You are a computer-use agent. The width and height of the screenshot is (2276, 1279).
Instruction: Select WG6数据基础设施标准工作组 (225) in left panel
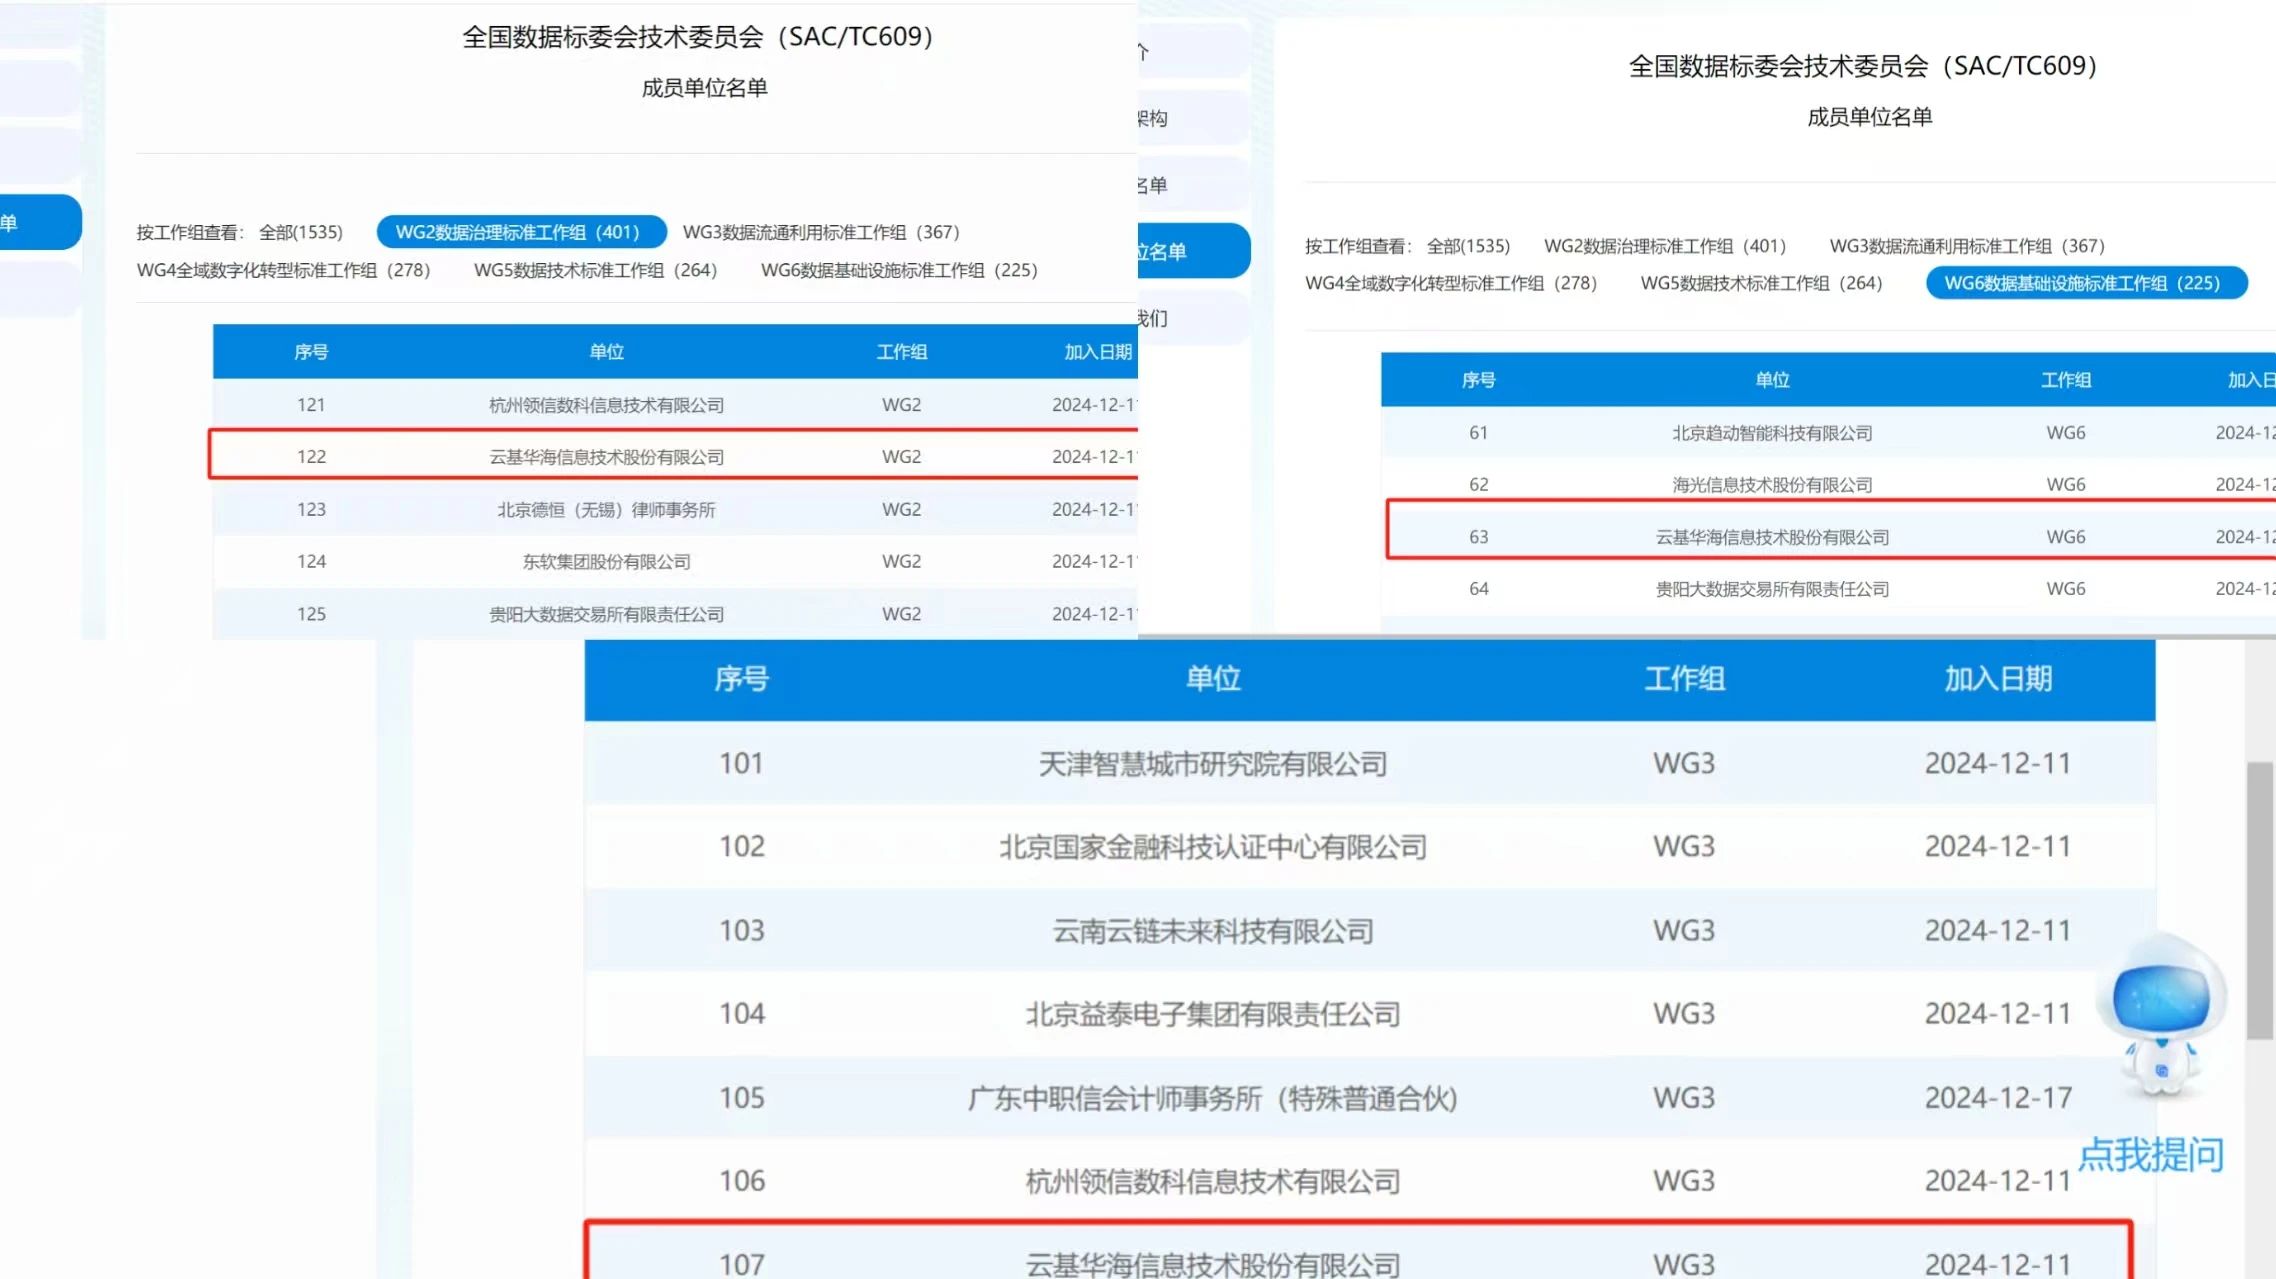[899, 270]
